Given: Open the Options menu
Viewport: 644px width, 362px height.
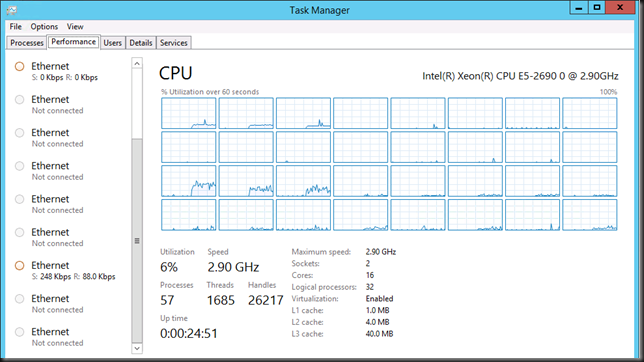Looking at the screenshot, I should (x=44, y=27).
